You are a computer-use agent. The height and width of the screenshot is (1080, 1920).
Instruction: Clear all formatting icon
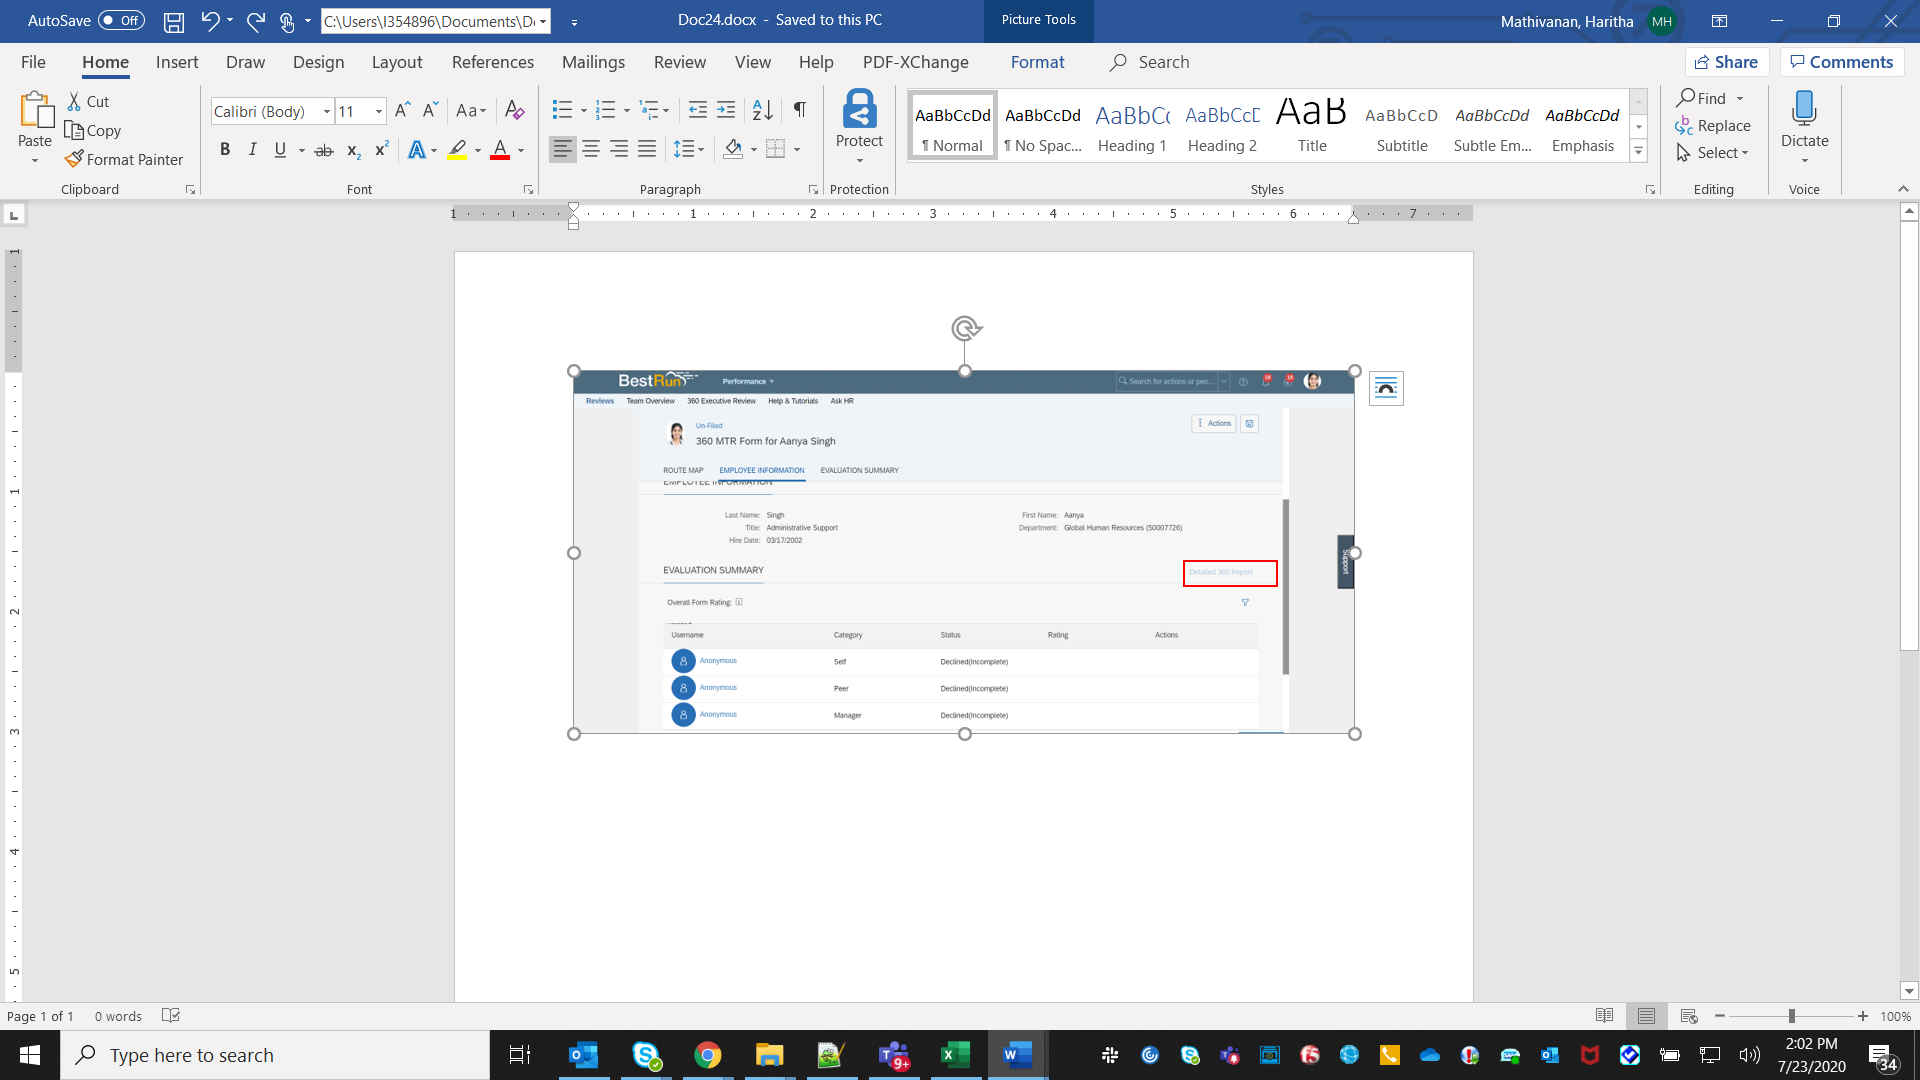[x=514, y=111]
